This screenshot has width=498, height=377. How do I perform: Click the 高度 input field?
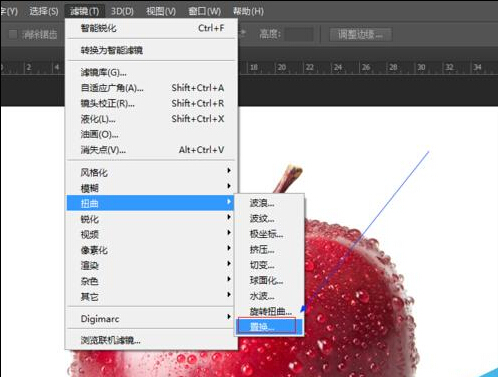click(299, 34)
